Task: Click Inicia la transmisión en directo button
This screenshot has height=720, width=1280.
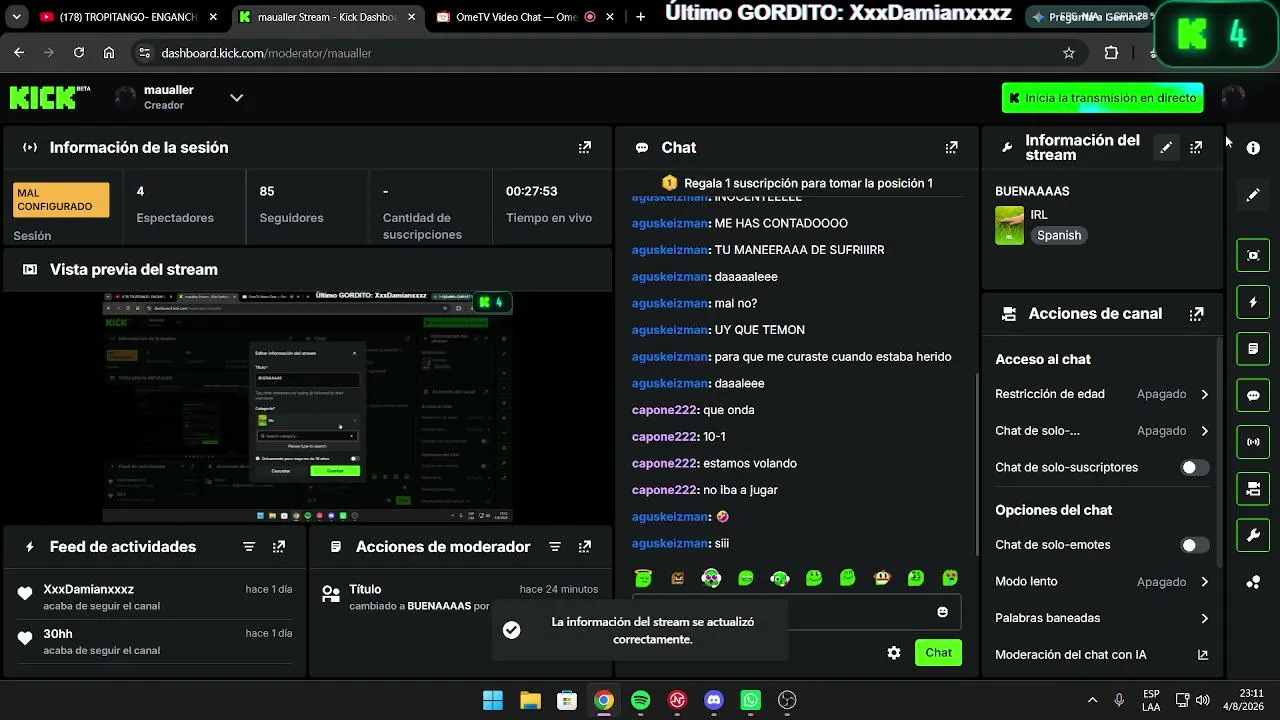Action: [x=1103, y=98]
